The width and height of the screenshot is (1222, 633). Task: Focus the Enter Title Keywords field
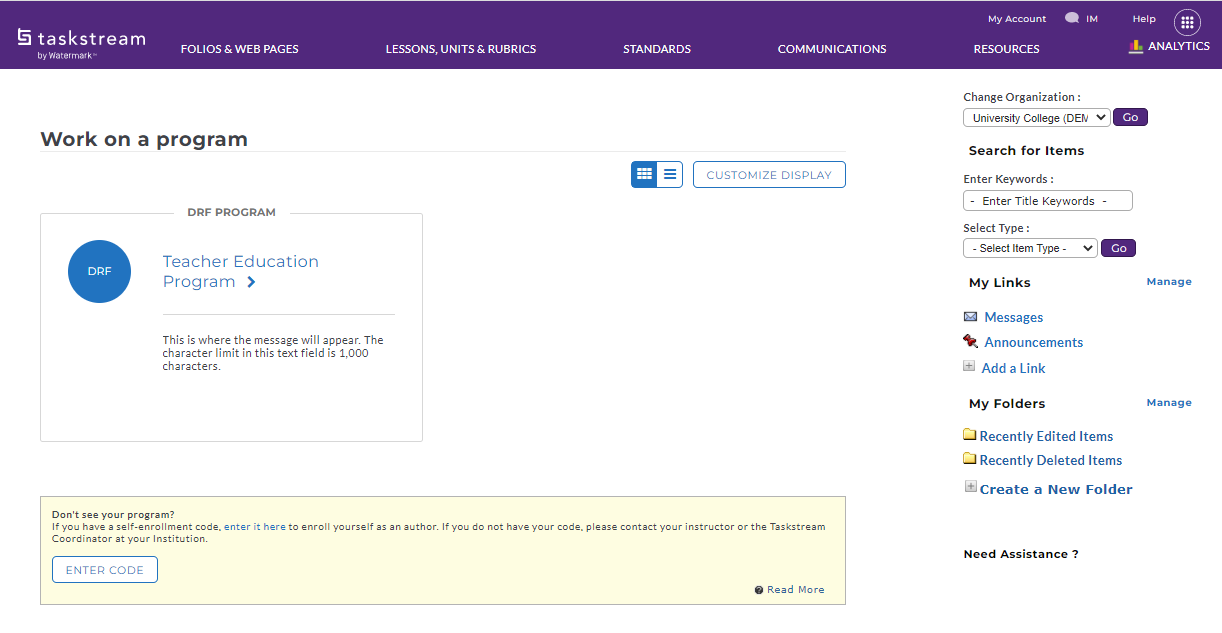pos(1048,201)
